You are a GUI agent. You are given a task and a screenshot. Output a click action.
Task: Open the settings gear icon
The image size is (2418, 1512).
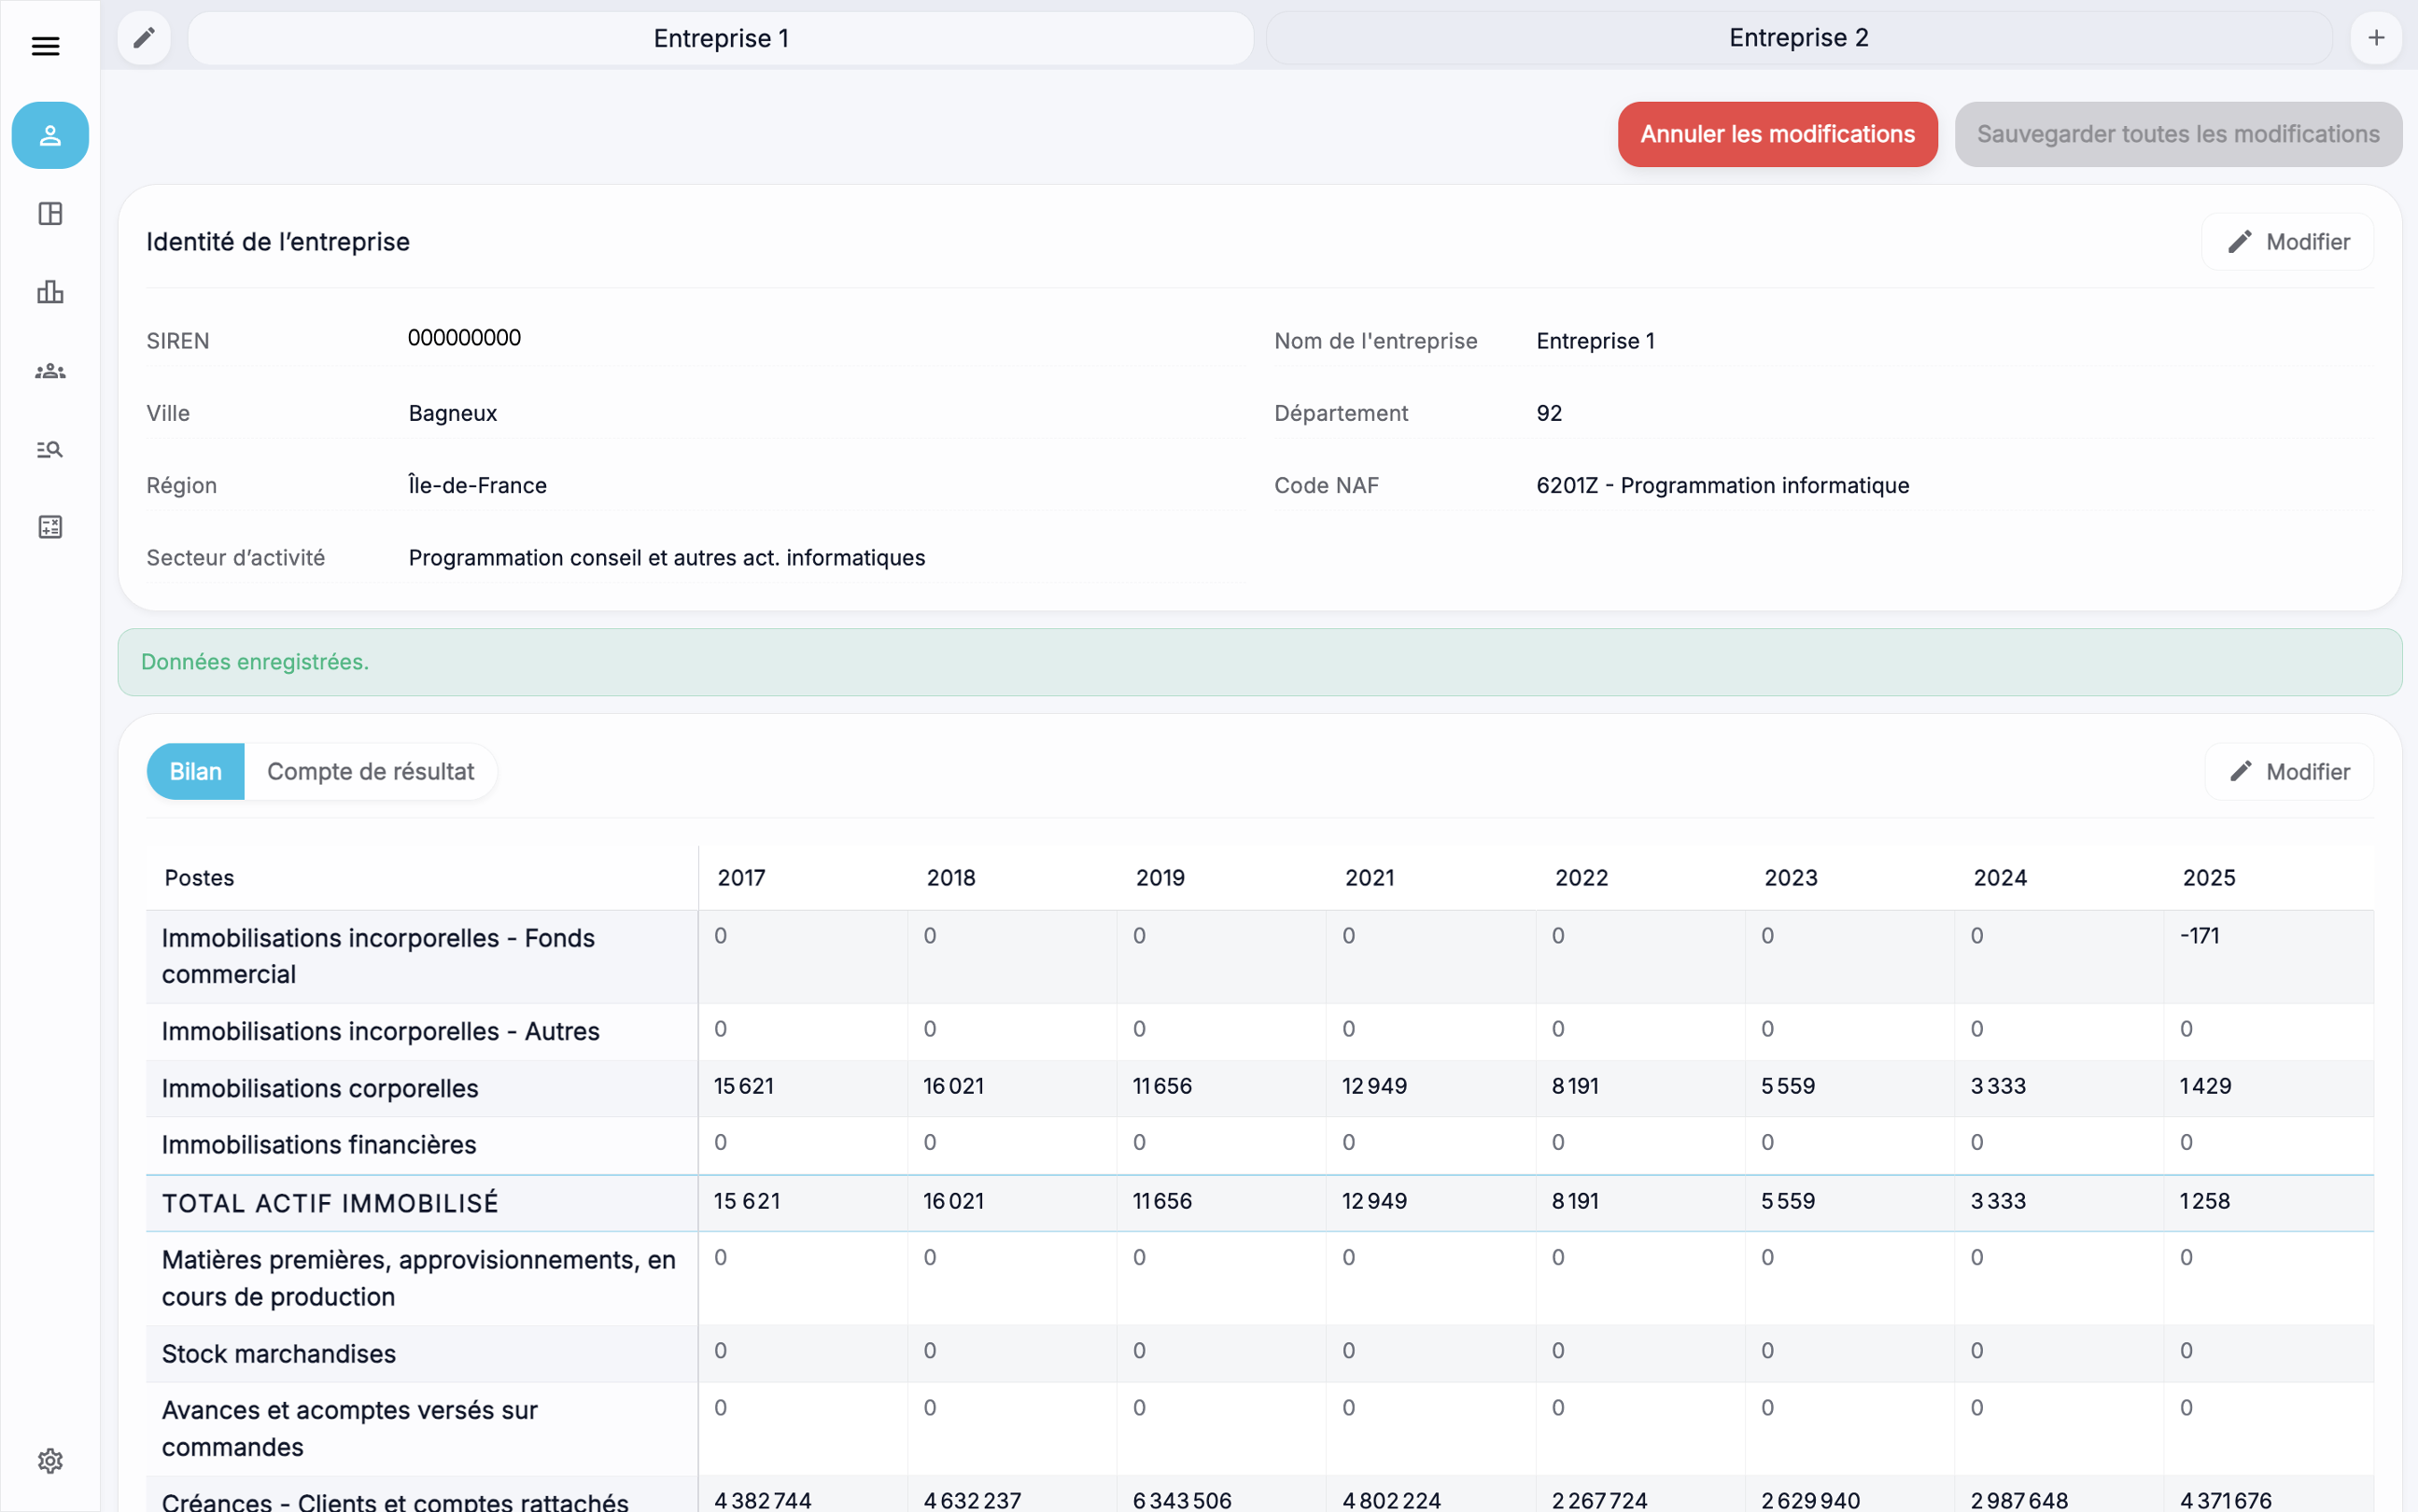click(50, 1461)
